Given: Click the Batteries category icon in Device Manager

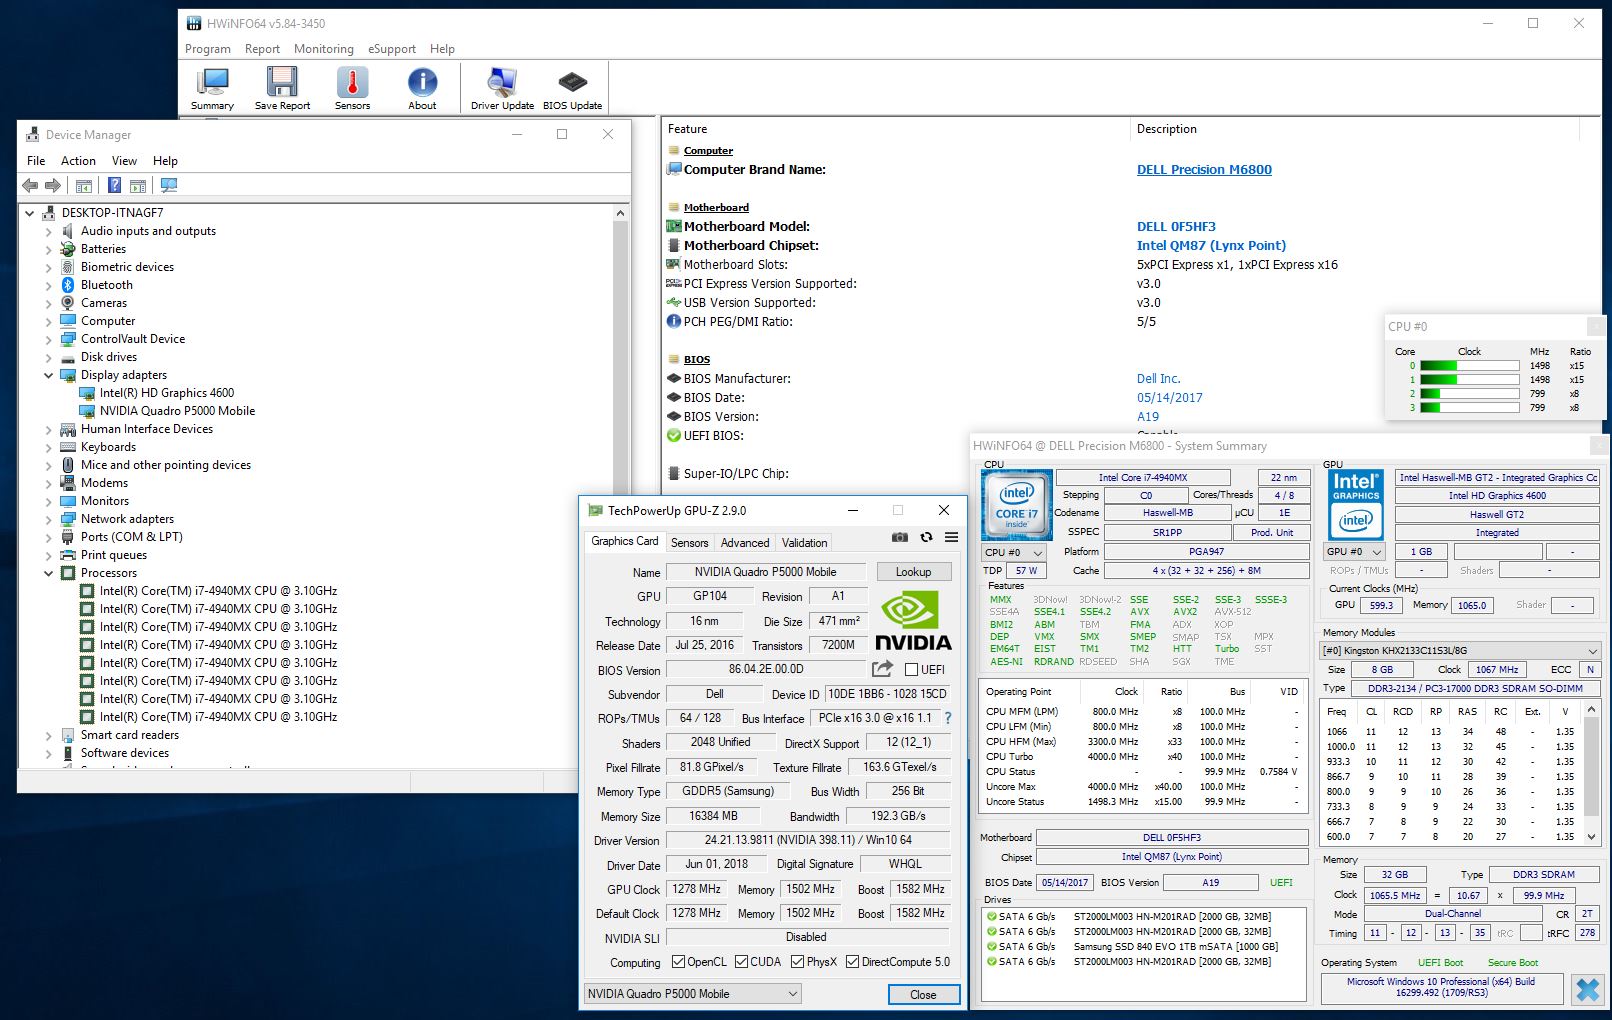Looking at the screenshot, I should pyautogui.click(x=68, y=249).
